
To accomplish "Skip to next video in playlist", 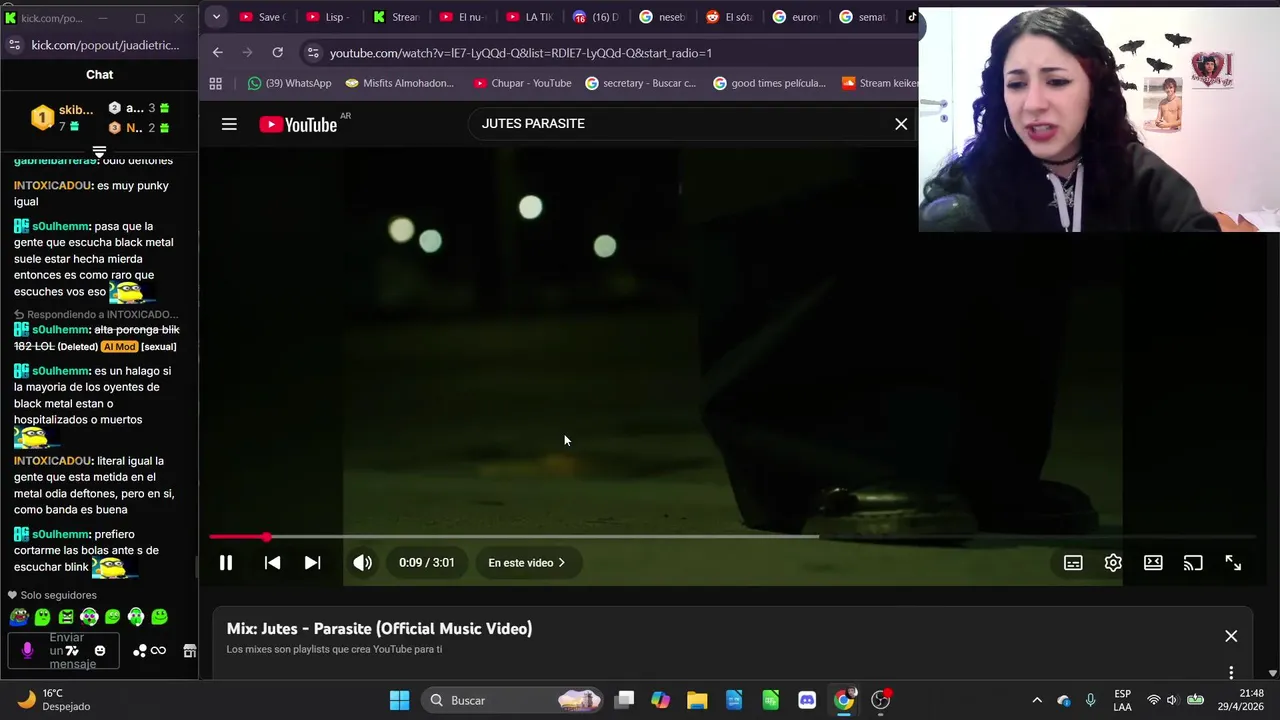I will [312, 563].
